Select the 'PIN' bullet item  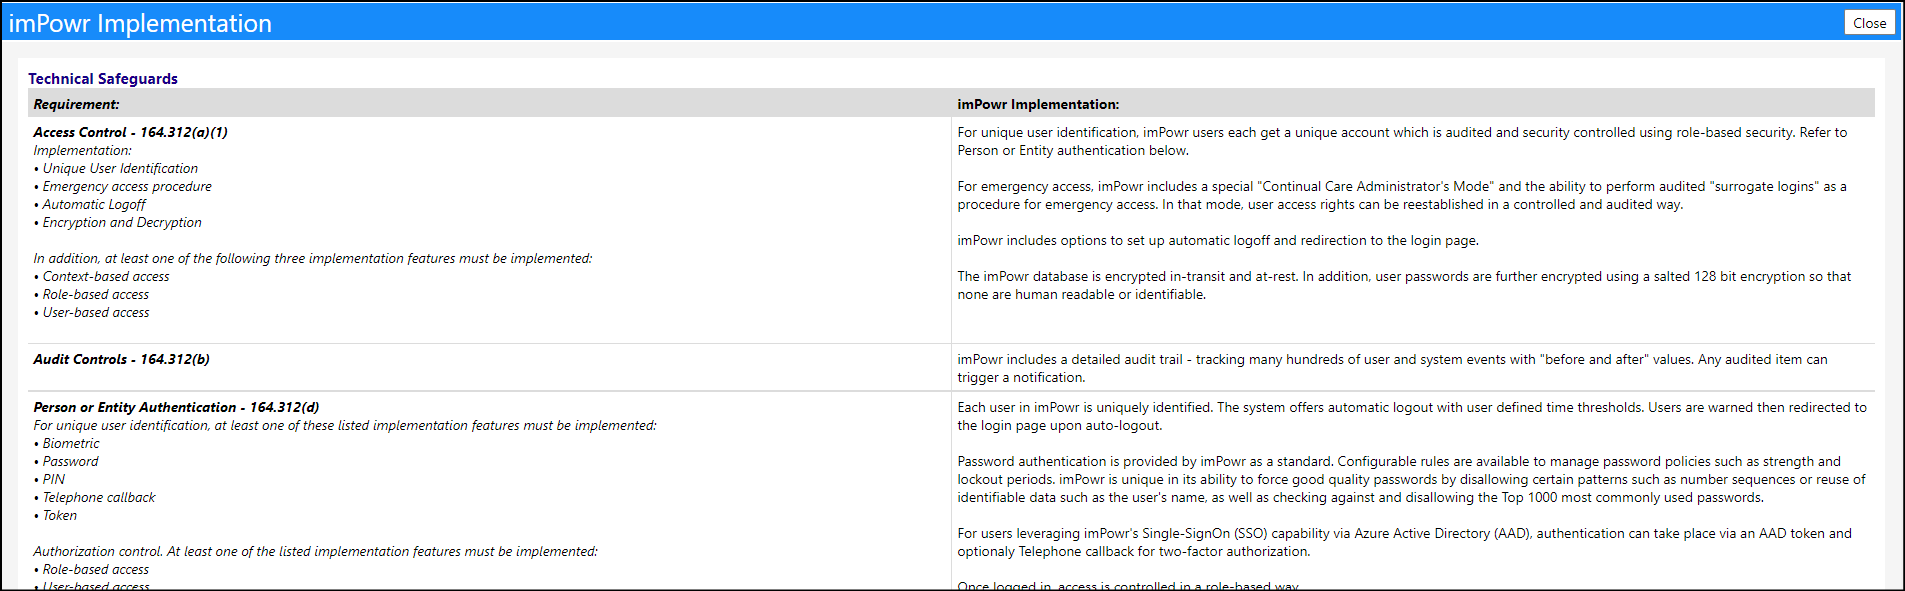coord(54,479)
